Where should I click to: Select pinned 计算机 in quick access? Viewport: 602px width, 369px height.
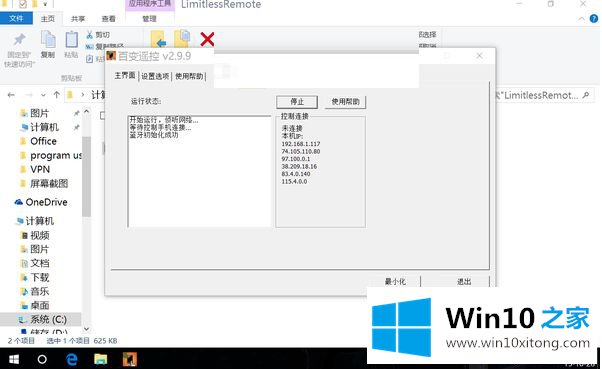[44, 127]
